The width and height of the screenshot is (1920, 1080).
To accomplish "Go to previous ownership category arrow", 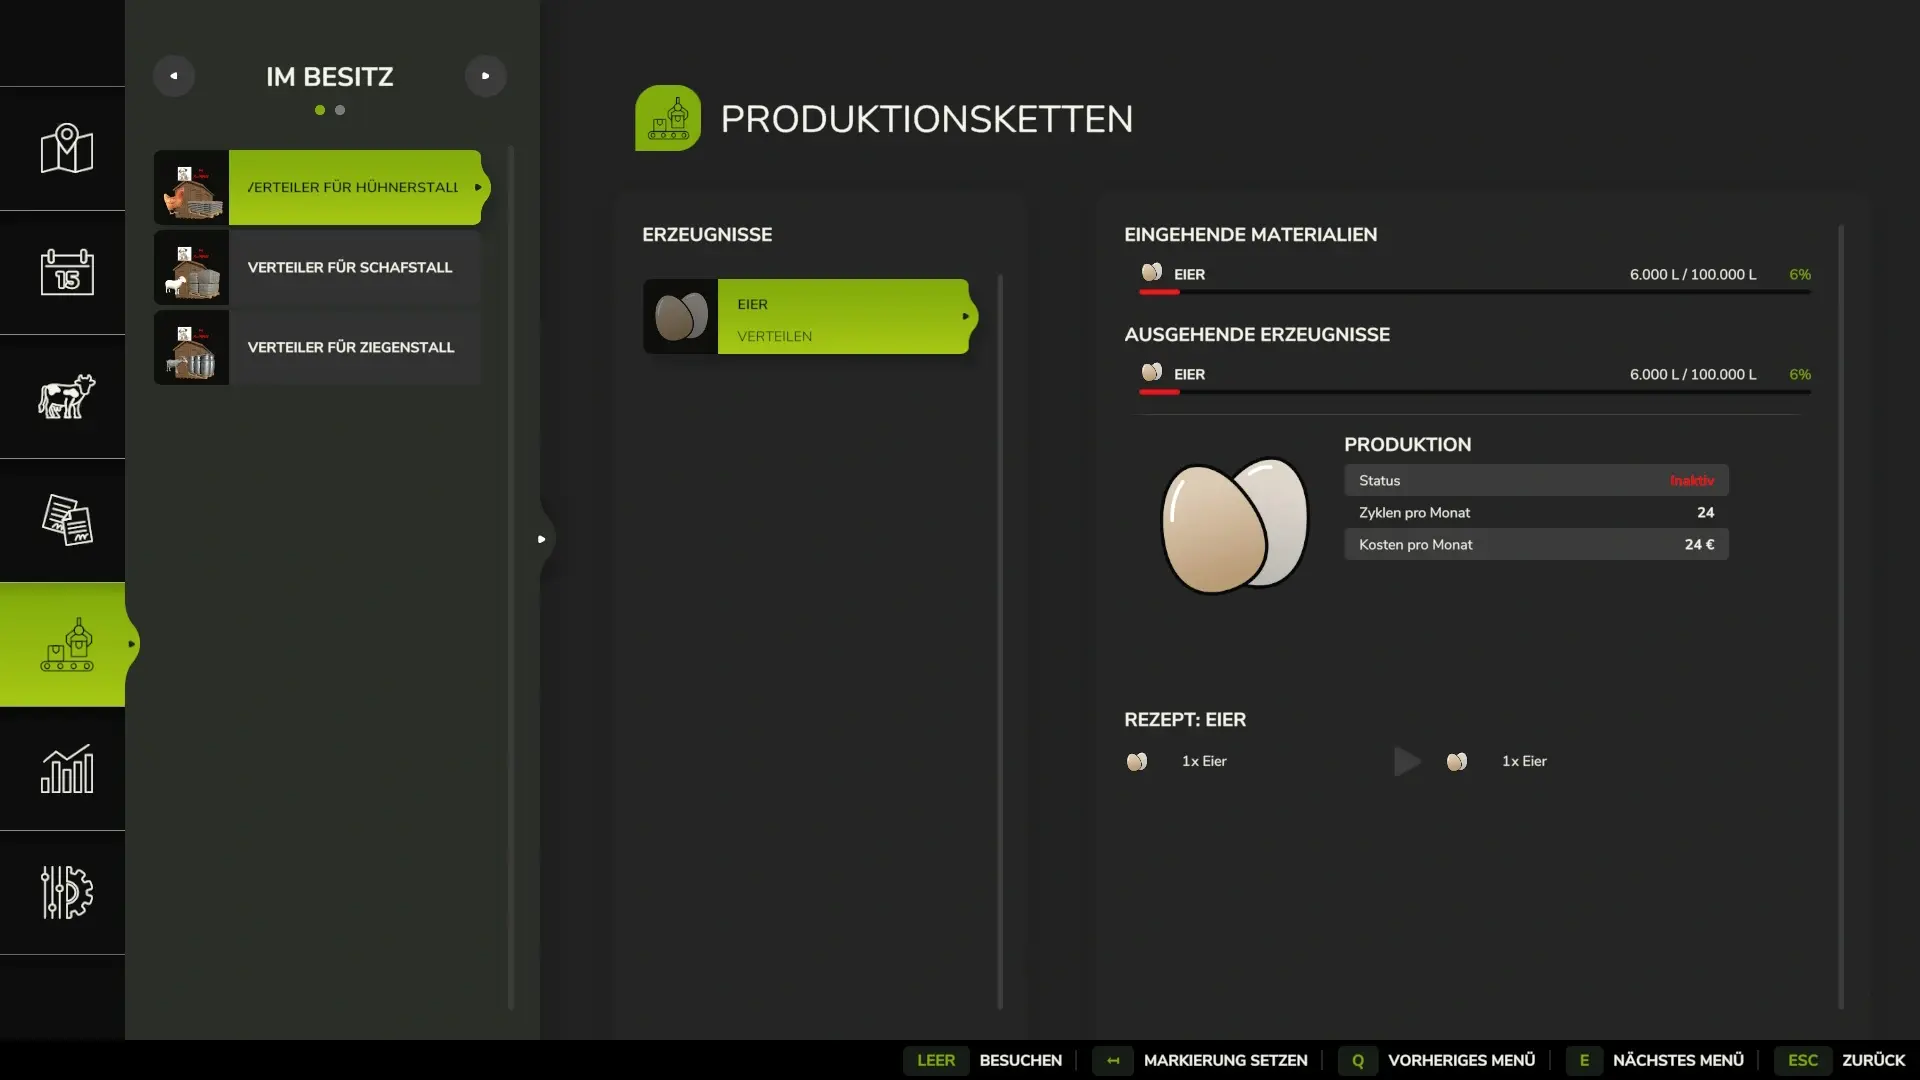I will [174, 76].
